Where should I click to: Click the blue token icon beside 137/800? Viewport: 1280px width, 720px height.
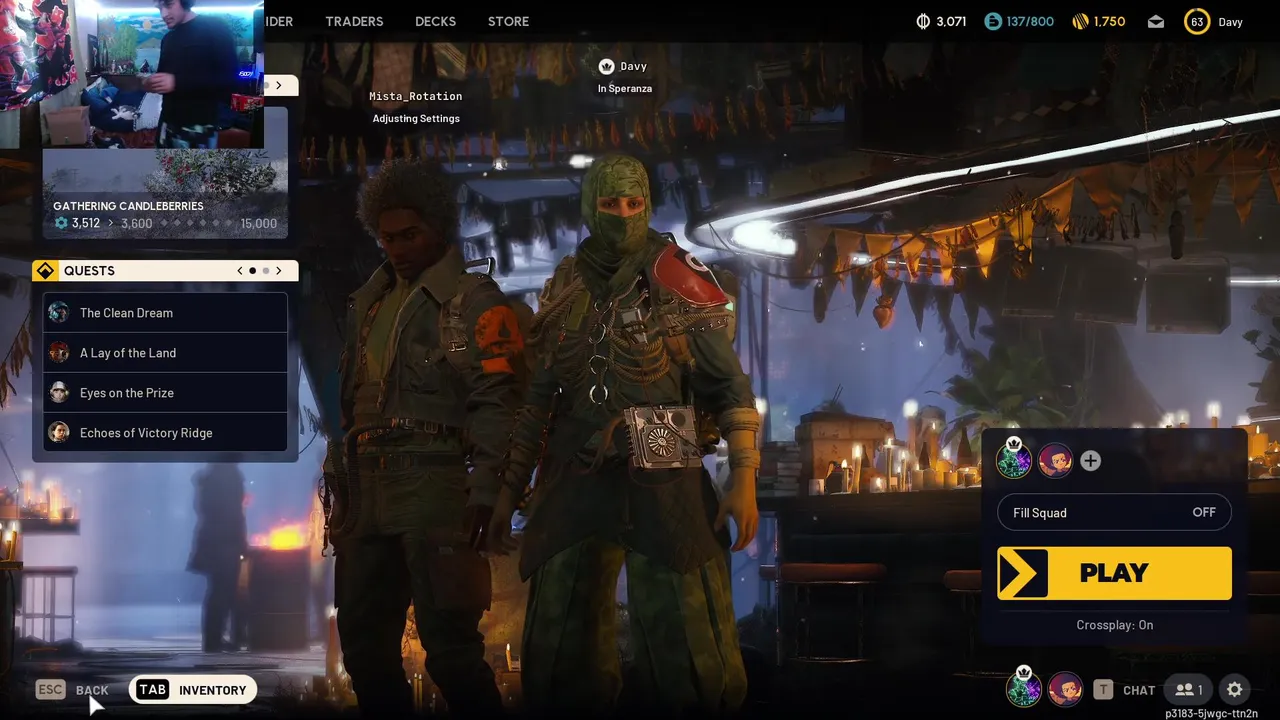pos(993,21)
